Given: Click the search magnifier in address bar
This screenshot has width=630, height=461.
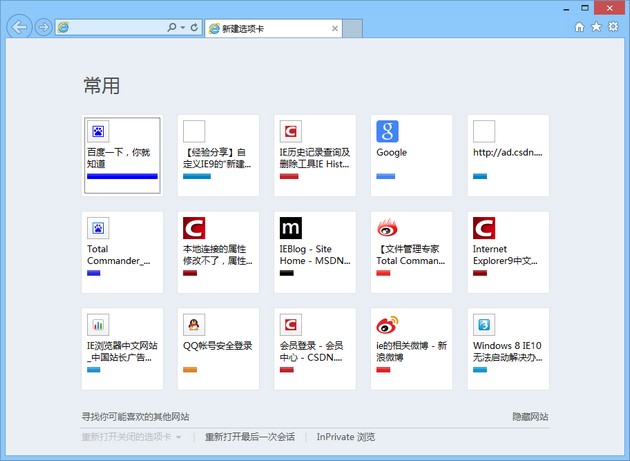Looking at the screenshot, I should pyautogui.click(x=172, y=27).
